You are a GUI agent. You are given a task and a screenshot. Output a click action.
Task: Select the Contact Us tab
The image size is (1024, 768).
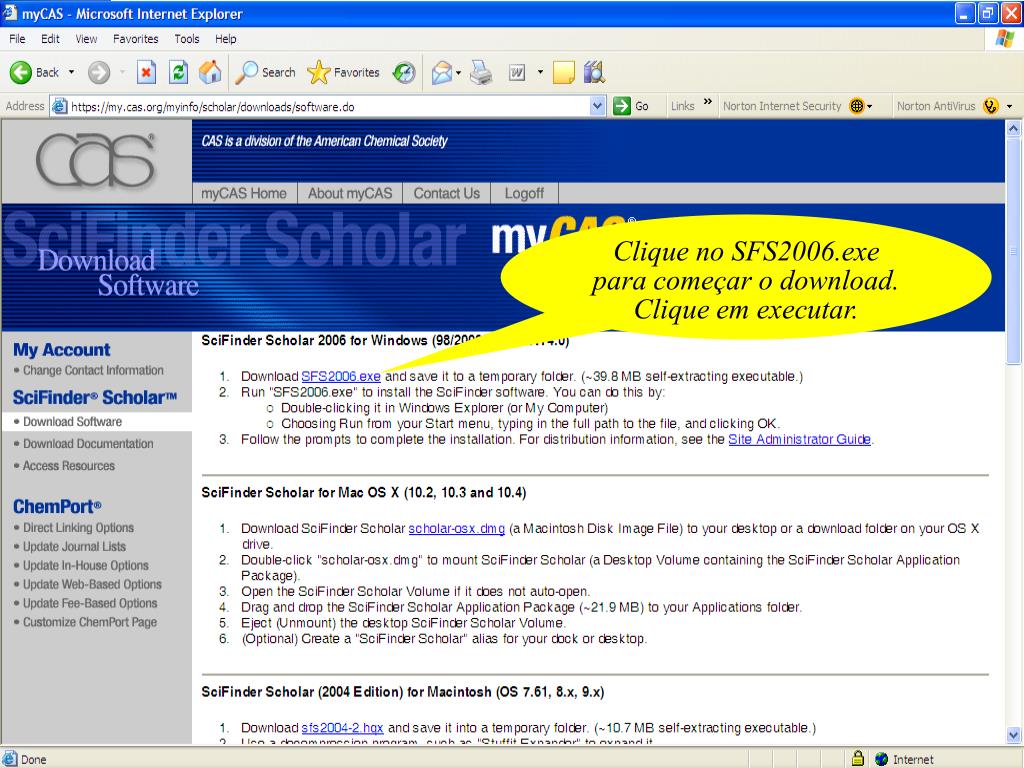[447, 193]
